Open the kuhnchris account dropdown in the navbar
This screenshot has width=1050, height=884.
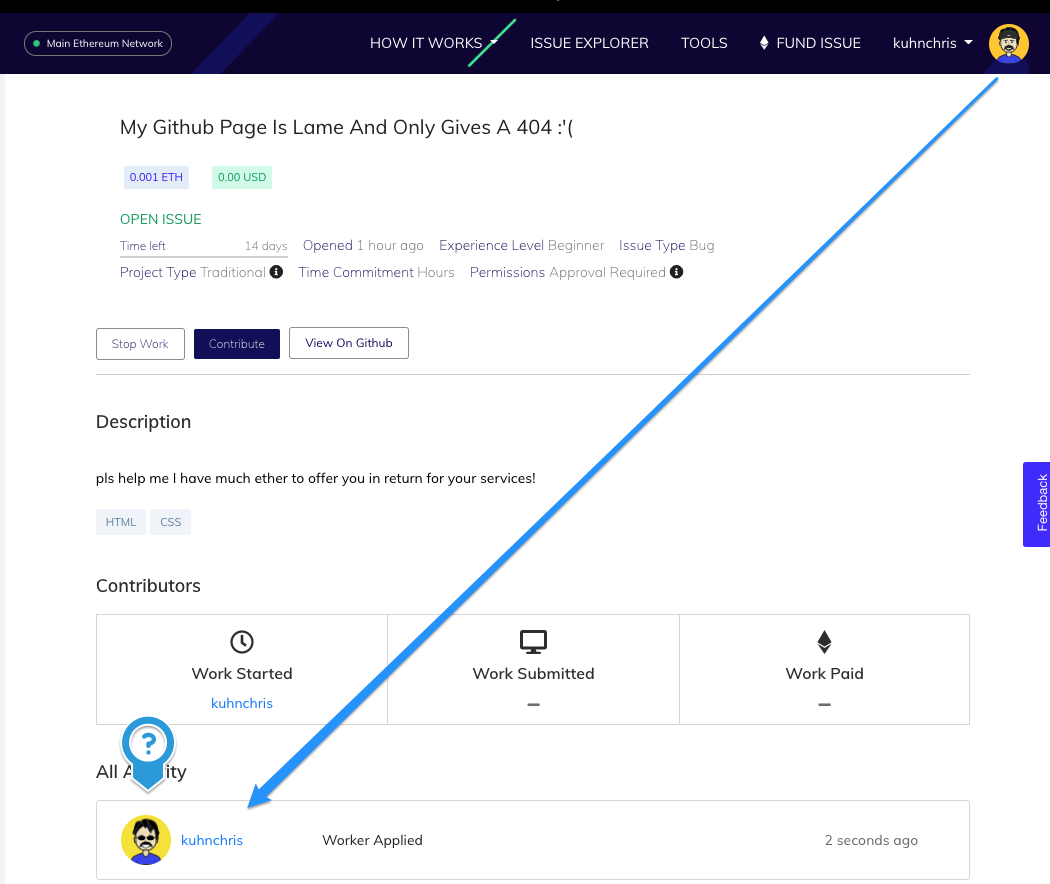933,43
